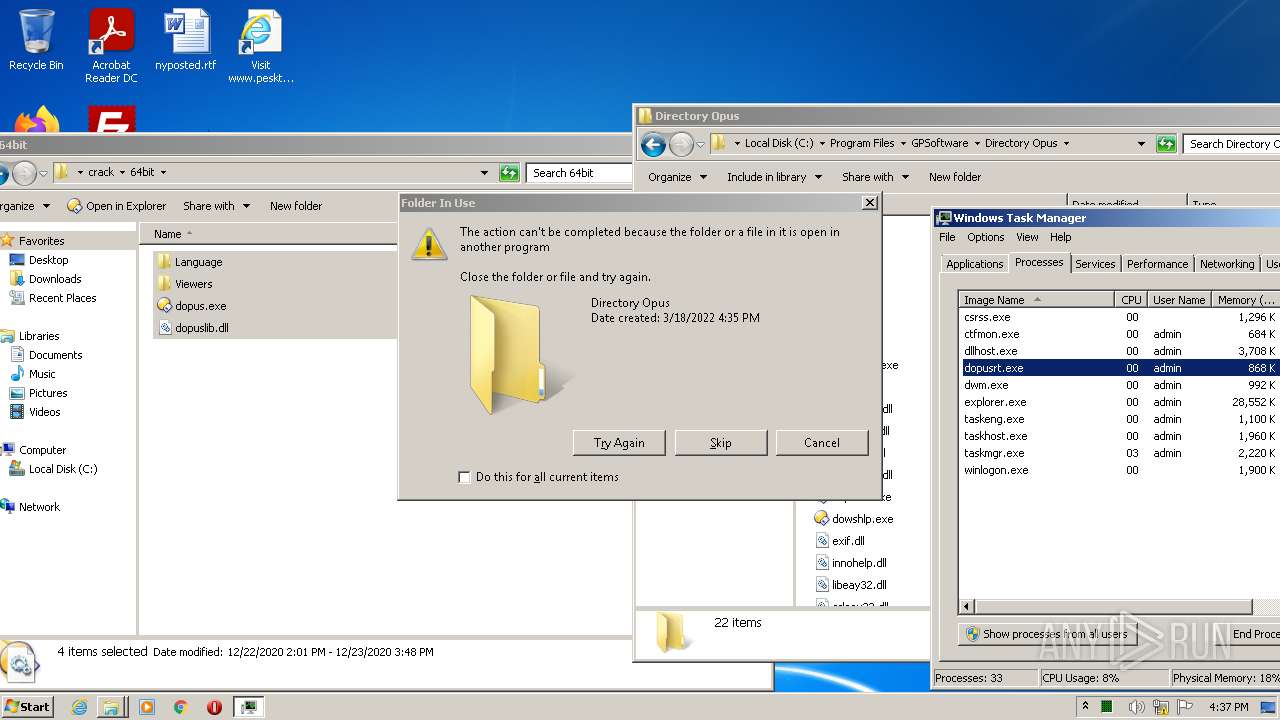The width and height of the screenshot is (1280, 720).
Task: Sort processes by Image Name column
Action: coord(1036,300)
